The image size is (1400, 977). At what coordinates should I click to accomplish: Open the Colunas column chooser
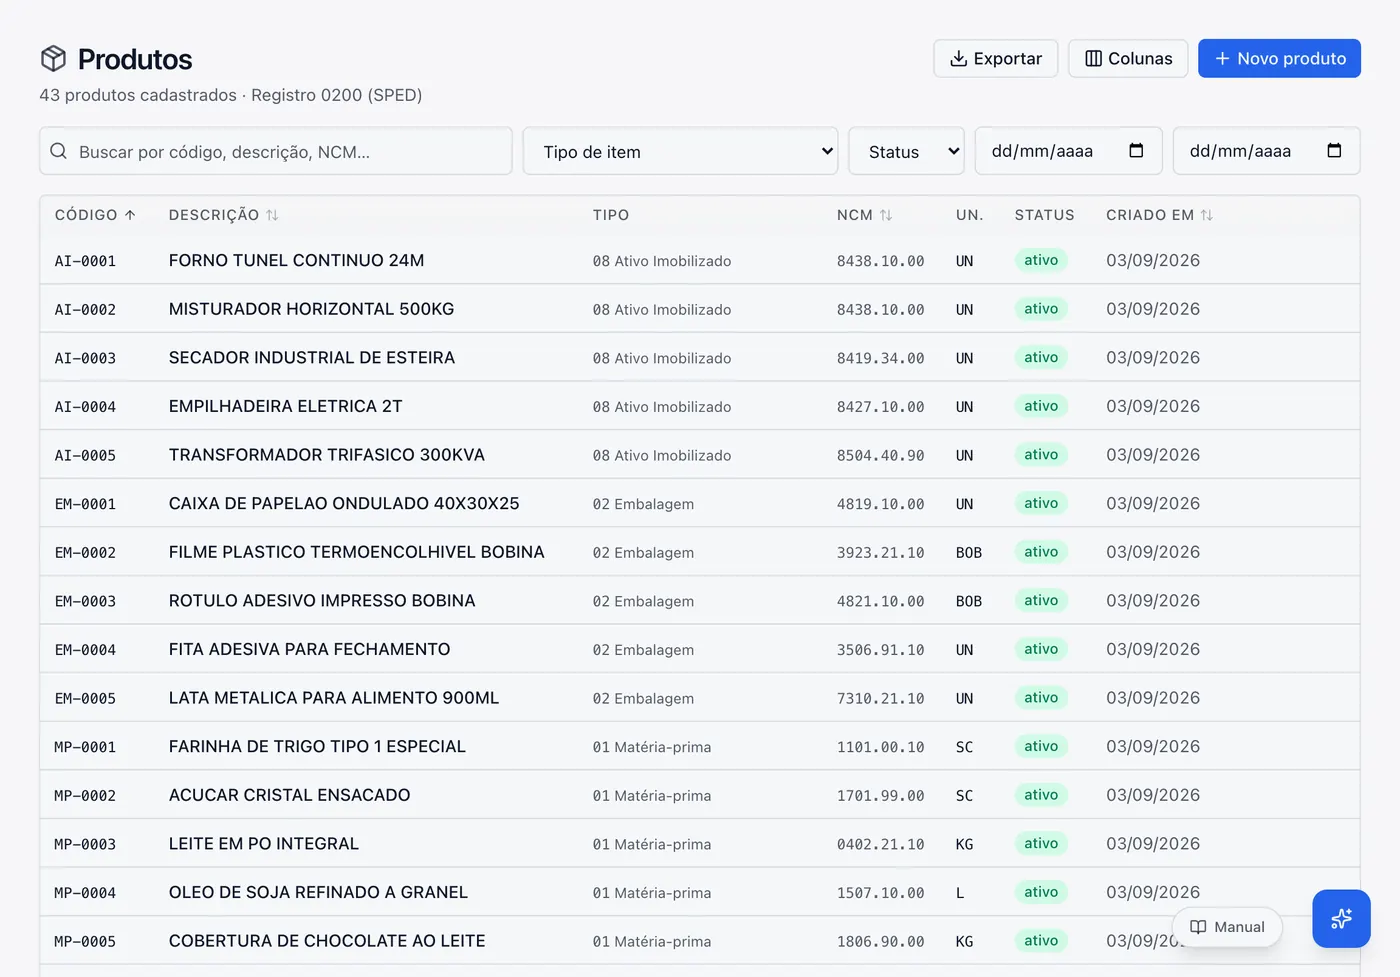(1128, 58)
